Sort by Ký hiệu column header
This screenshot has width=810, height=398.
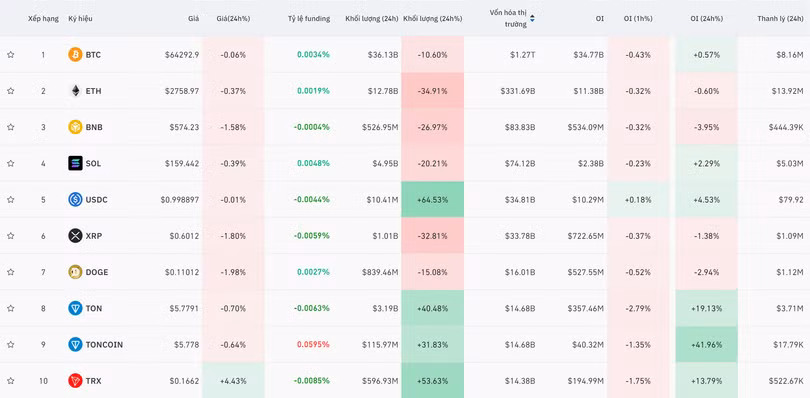click(81, 19)
